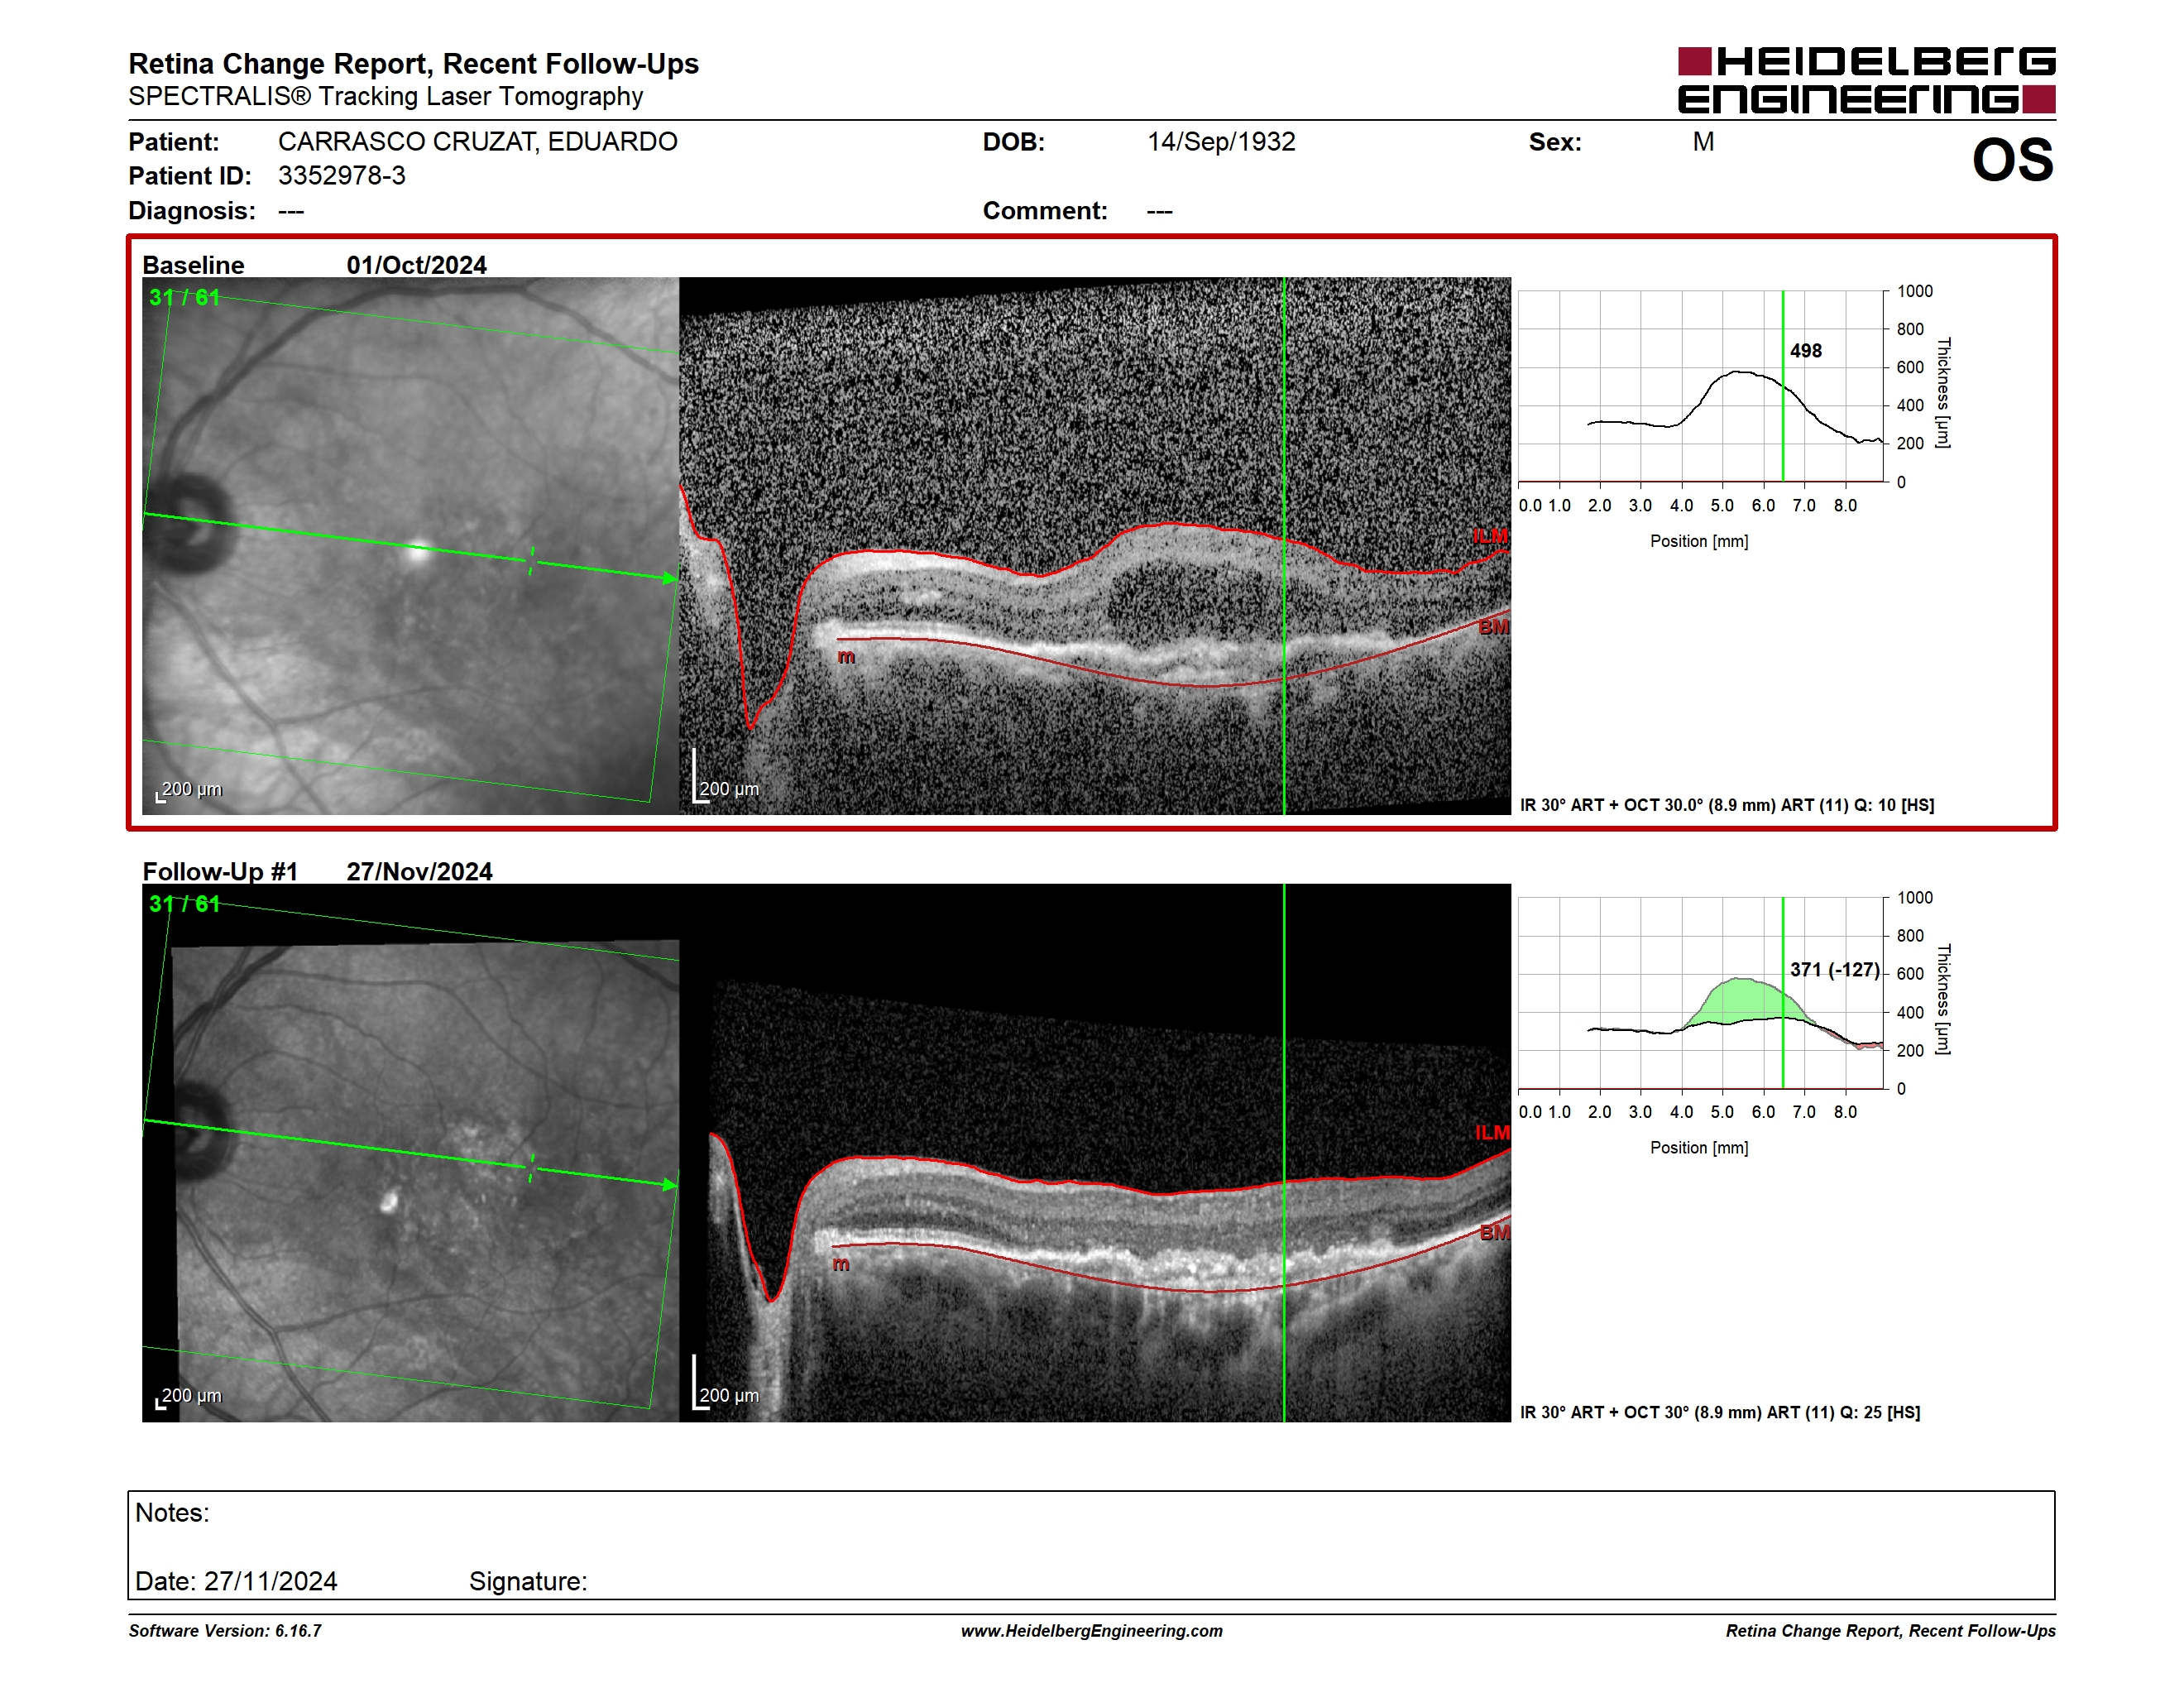Click the 'BM' label on Follow-Up scan
The height and width of the screenshot is (1688, 2184).
(x=1494, y=1233)
